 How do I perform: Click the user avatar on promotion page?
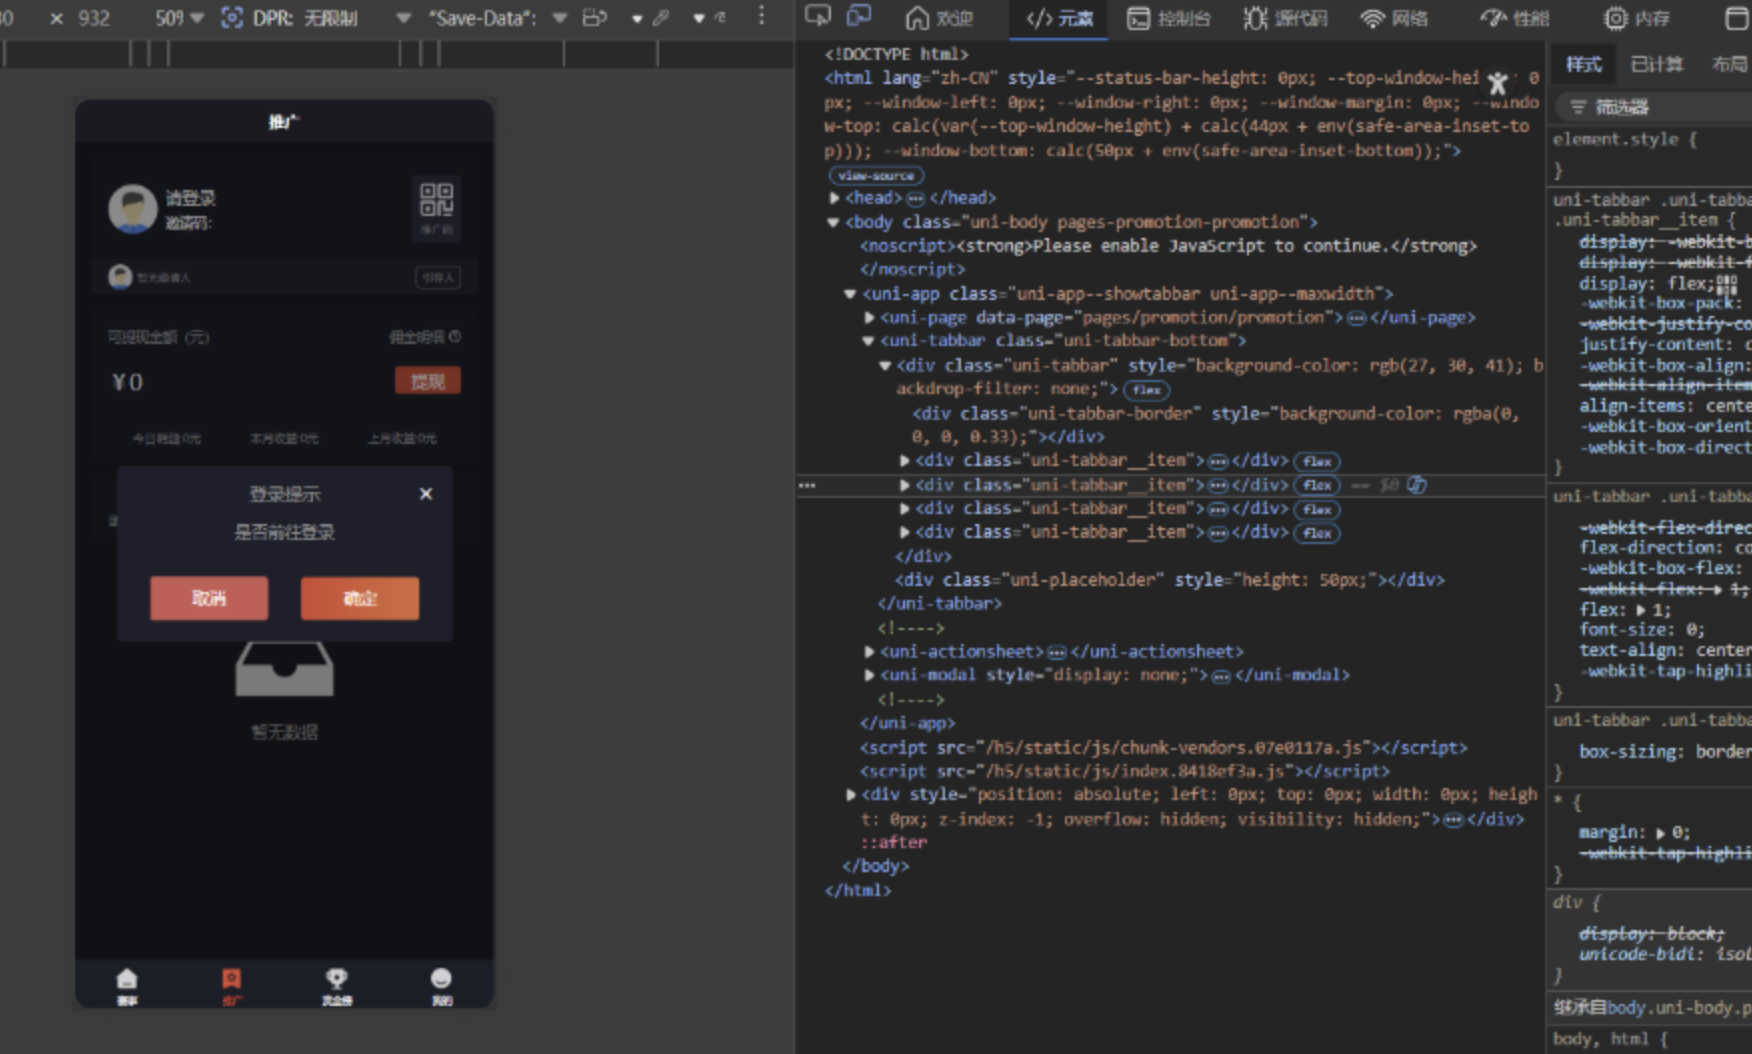click(x=132, y=208)
